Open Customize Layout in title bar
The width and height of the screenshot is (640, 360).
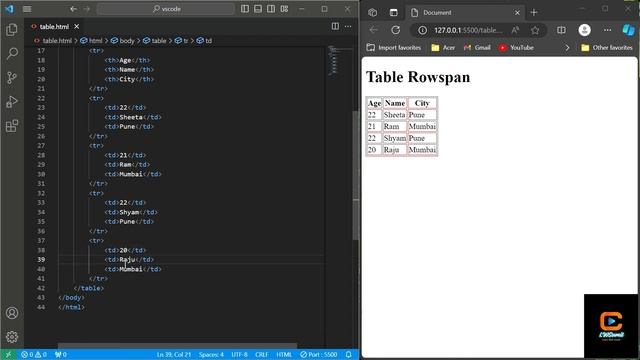pyautogui.click(x=284, y=9)
